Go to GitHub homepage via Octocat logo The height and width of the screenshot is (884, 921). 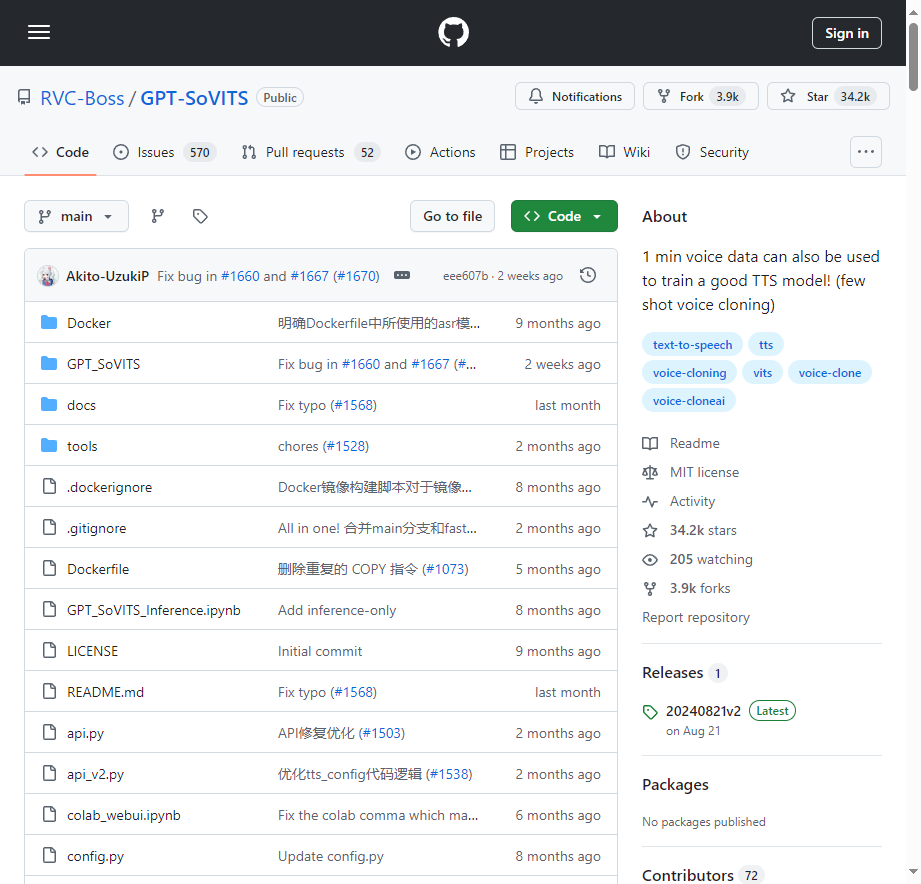pos(453,32)
